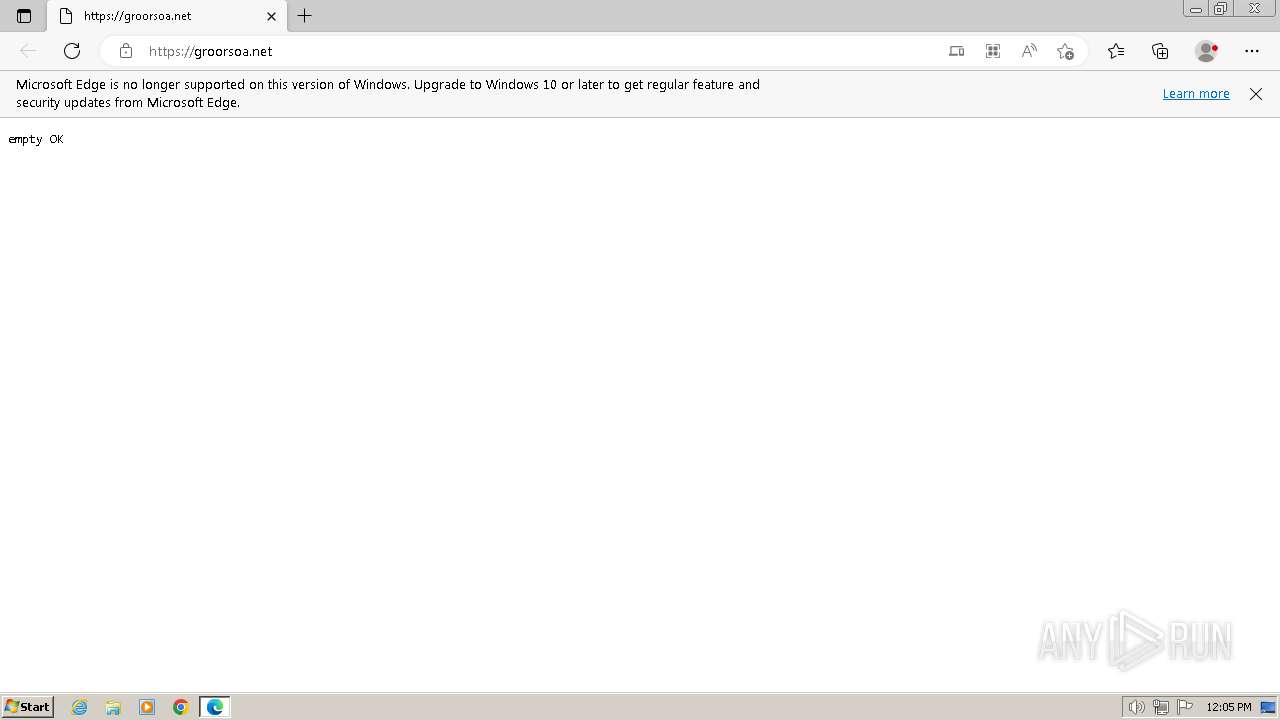Show the clock reading 12:05 PM

(1229, 707)
